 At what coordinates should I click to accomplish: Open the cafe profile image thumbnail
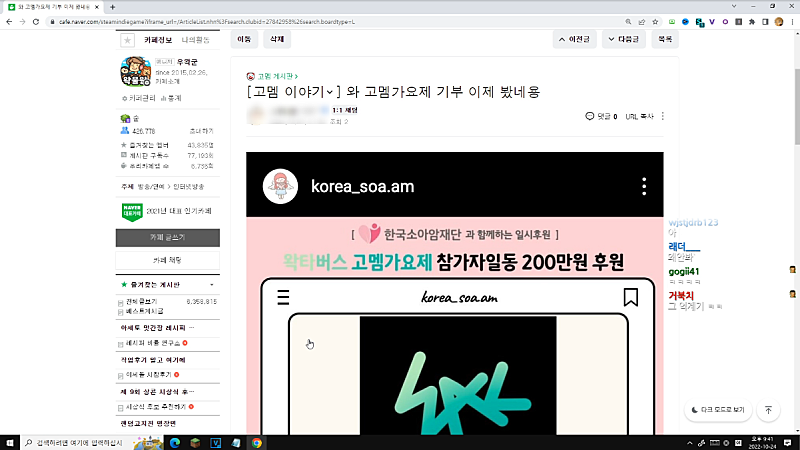point(136,71)
